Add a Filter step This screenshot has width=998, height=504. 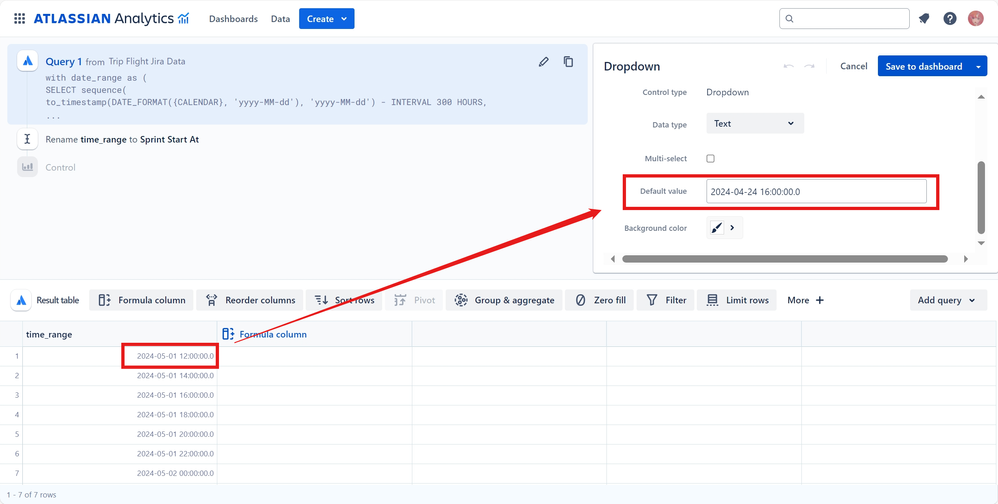tap(666, 300)
